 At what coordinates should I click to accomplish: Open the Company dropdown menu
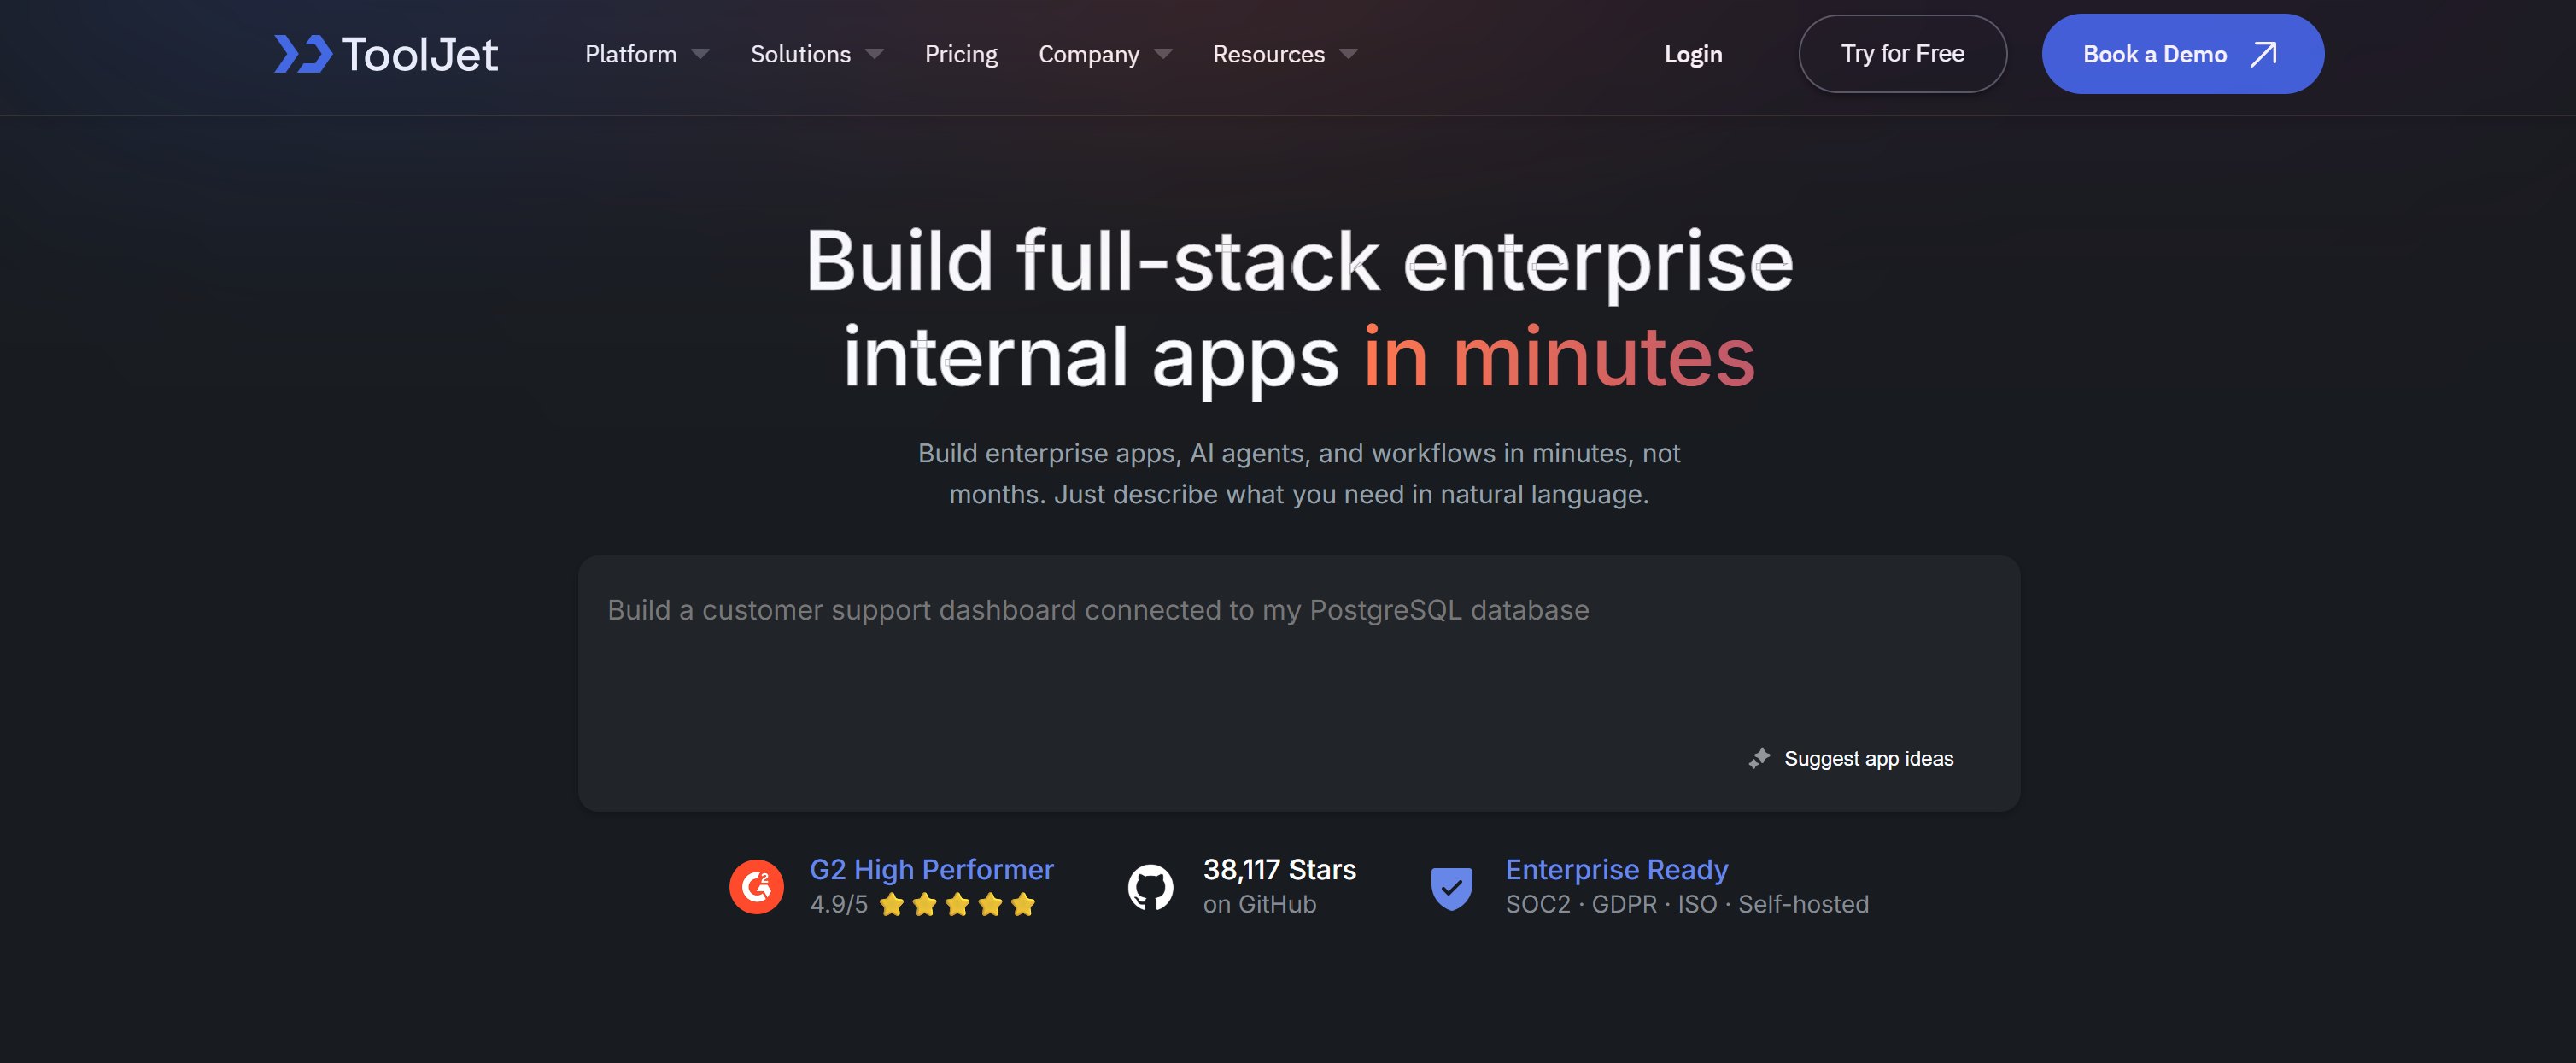tap(1104, 54)
